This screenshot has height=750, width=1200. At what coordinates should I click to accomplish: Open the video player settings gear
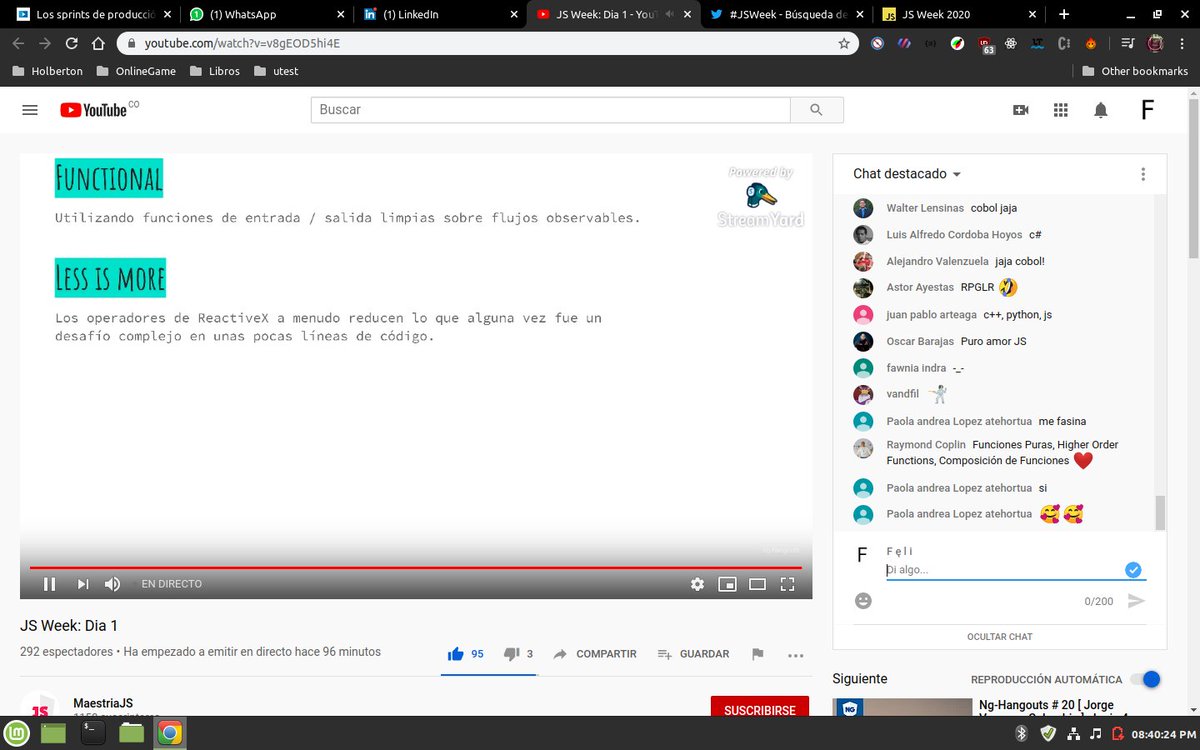697,584
